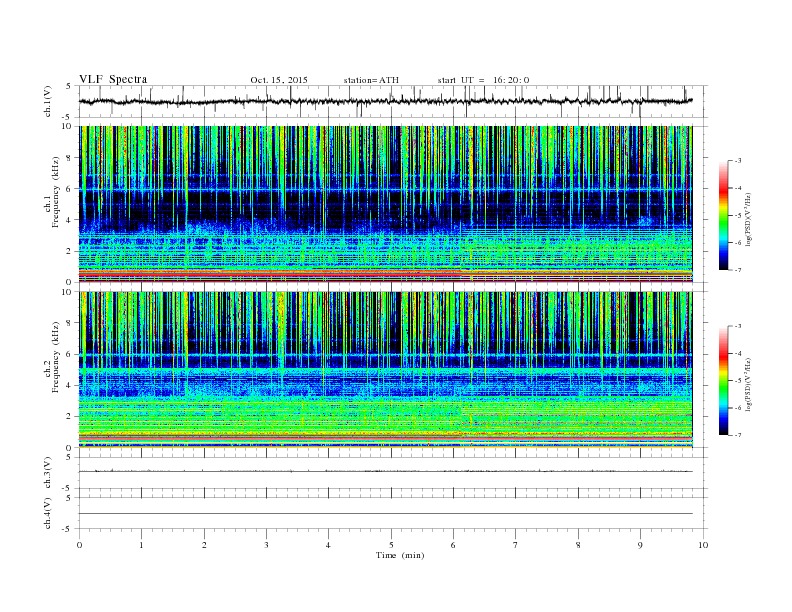
Task: Click the "6" tick on time axis
Action: [453, 545]
